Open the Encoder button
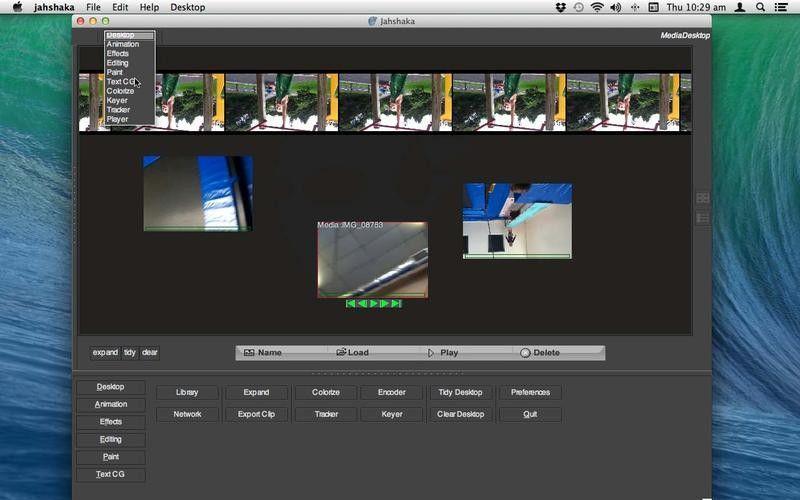The height and width of the screenshot is (500, 800). (x=392, y=392)
